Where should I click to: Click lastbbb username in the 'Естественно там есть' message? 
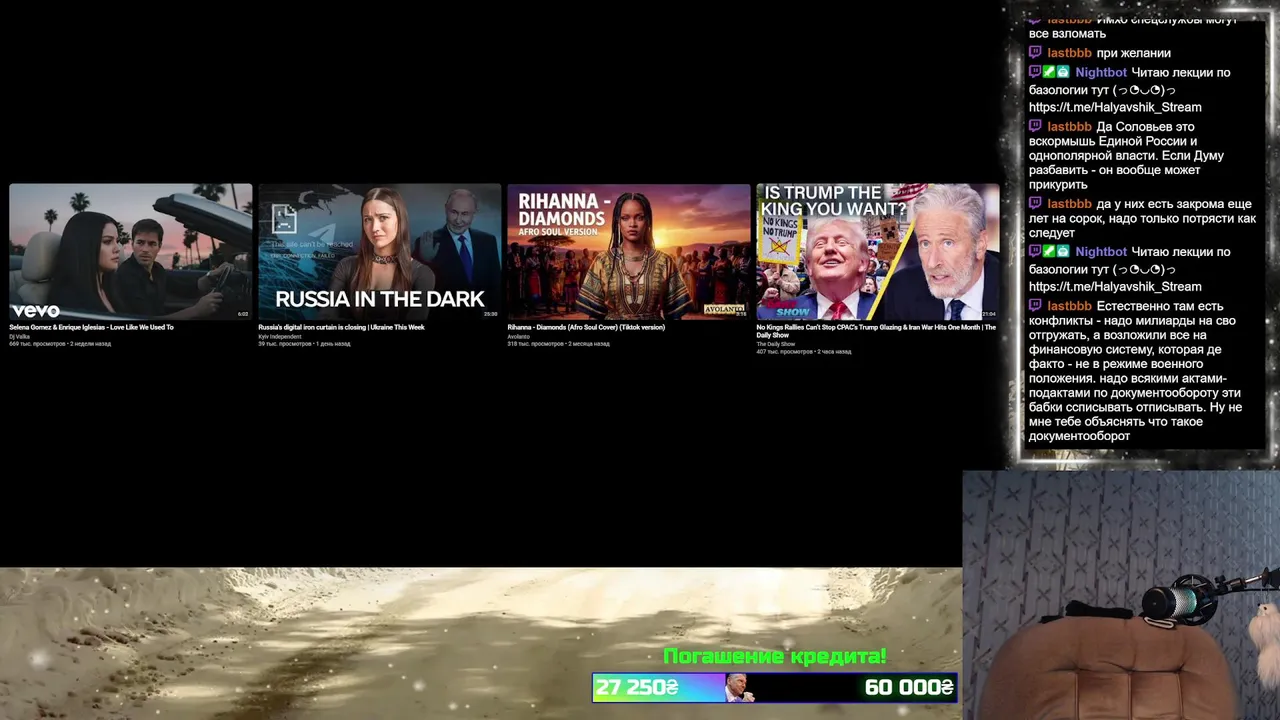coord(1069,306)
